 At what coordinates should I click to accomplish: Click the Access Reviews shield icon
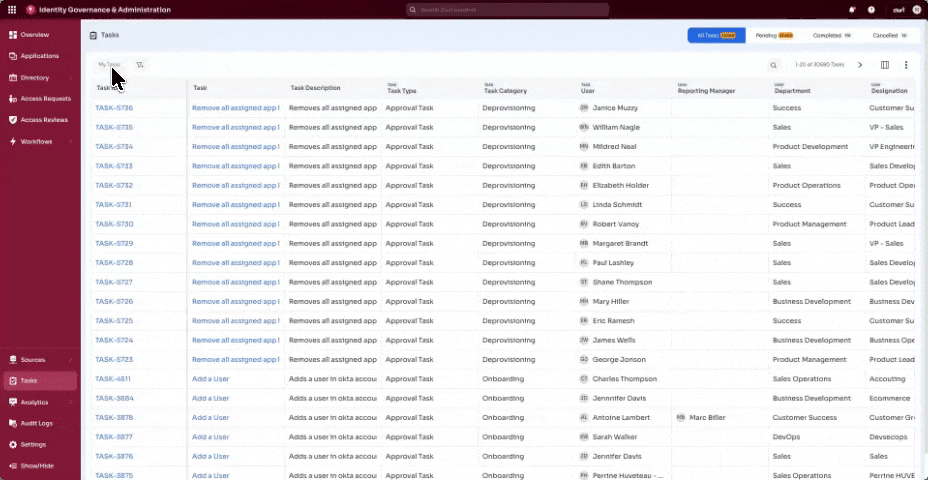coord(13,120)
